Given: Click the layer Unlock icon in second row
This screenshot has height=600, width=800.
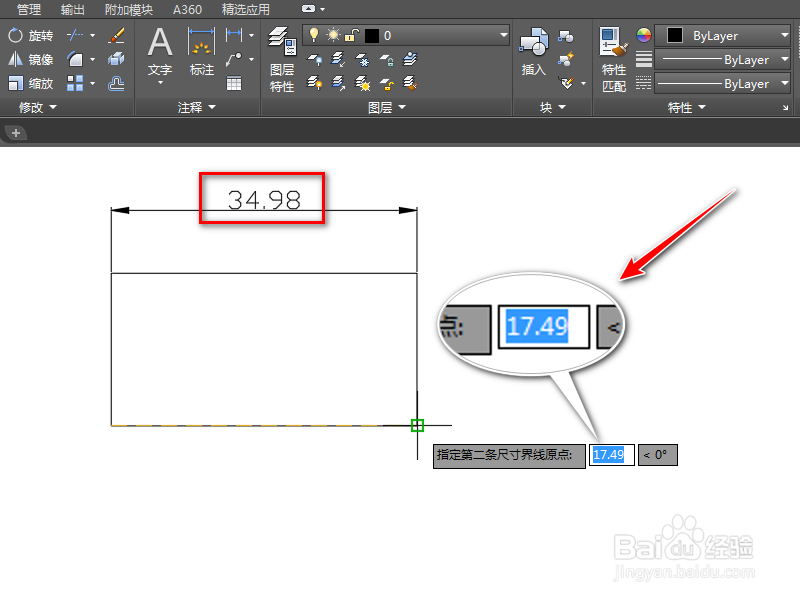Looking at the screenshot, I should click(386, 83).
